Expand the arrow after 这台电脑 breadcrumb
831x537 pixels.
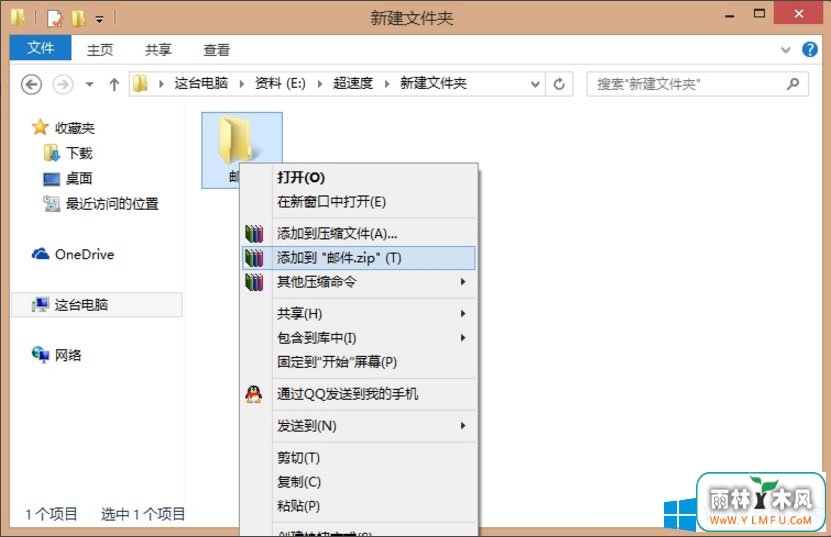(x=242, y=84)
